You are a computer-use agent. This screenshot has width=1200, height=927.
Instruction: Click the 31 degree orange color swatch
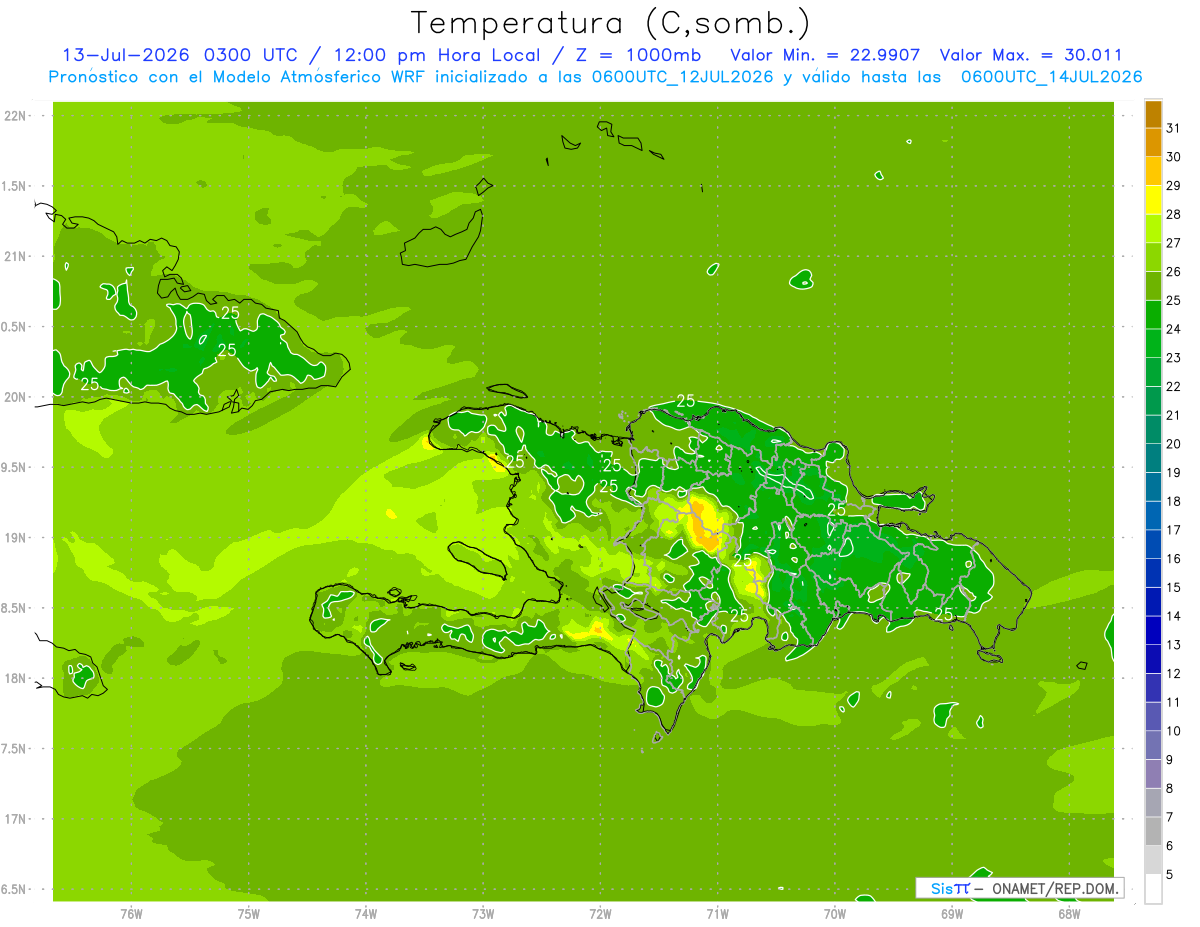[1153, 142]
